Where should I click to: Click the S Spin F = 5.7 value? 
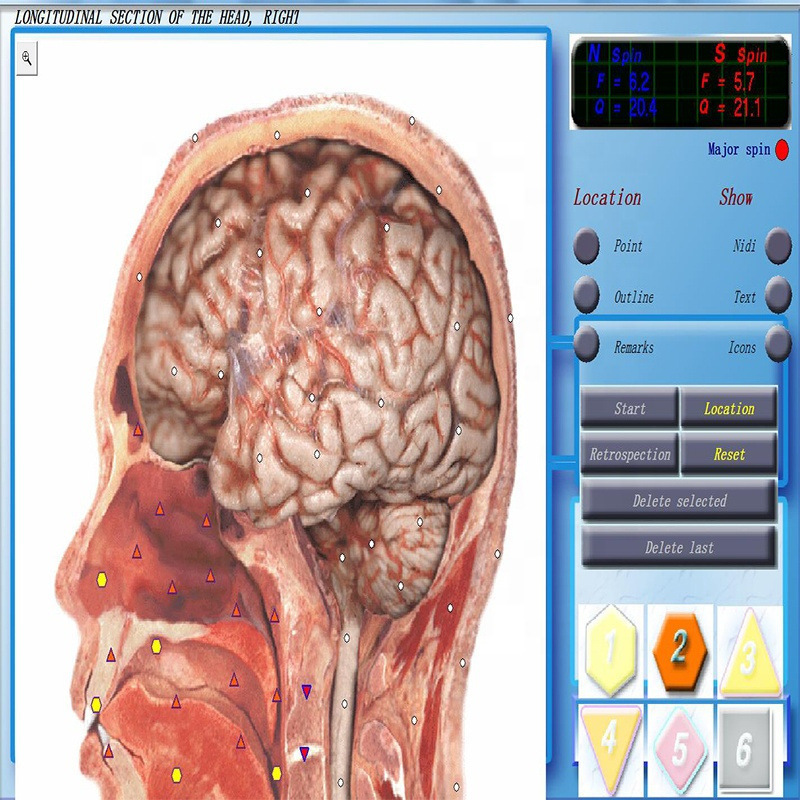728,81
